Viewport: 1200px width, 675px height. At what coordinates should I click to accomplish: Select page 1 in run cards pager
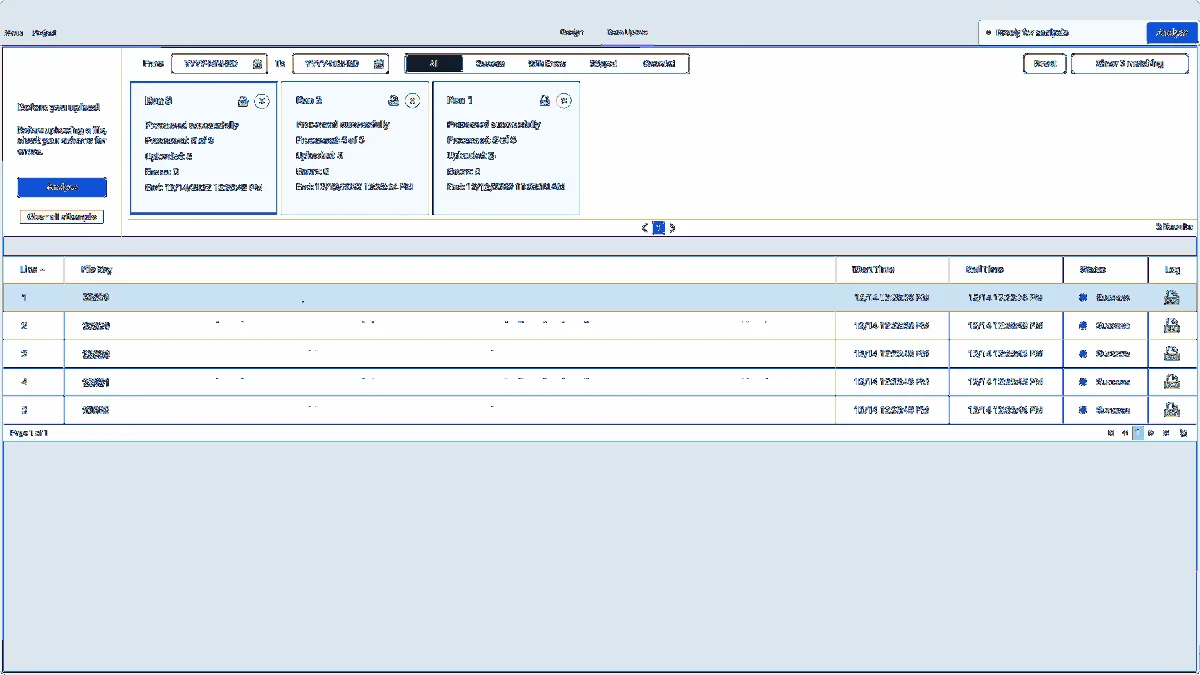point(659,227)
